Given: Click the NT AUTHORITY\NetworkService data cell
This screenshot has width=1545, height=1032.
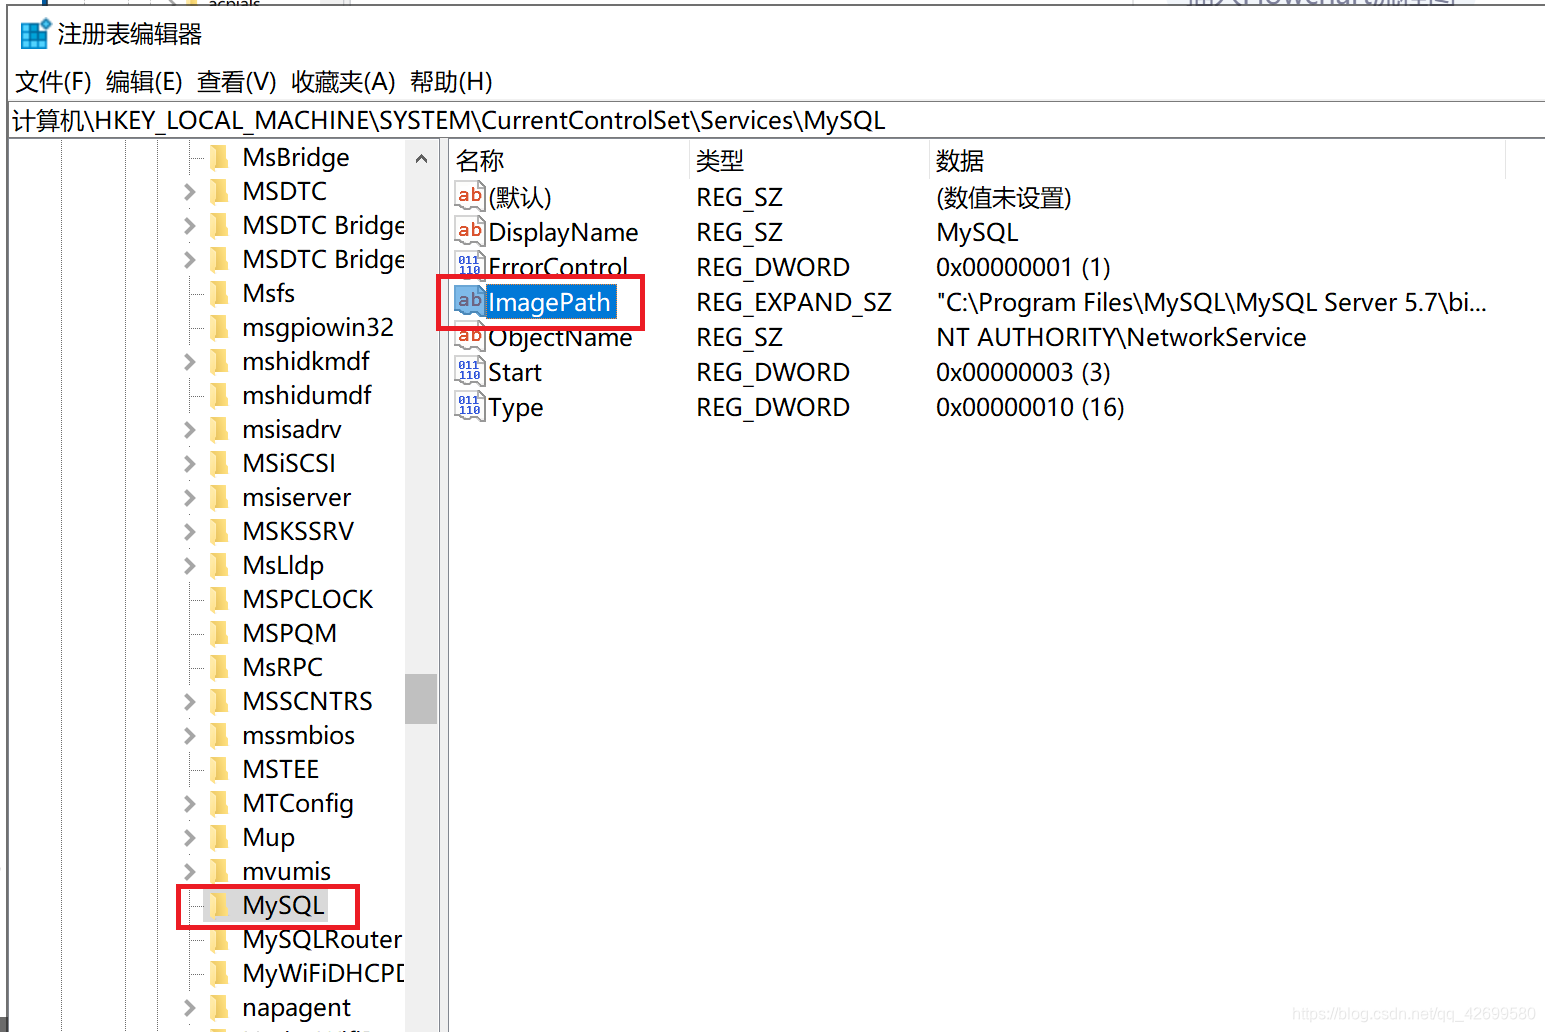Looking at the screenshot, I should click(1121, 337).
